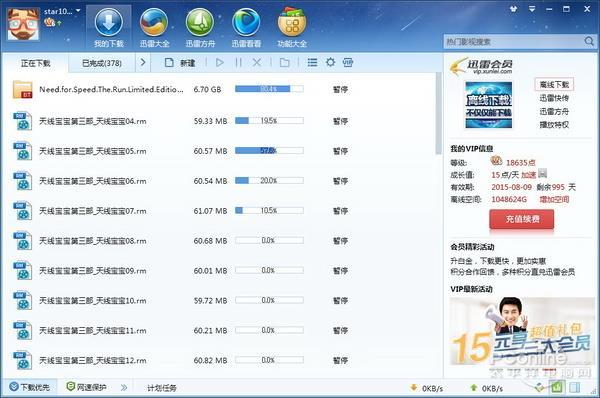This screenshot has width=600, height=398.
Task: Toggle the list view icon
Action: 312,62
